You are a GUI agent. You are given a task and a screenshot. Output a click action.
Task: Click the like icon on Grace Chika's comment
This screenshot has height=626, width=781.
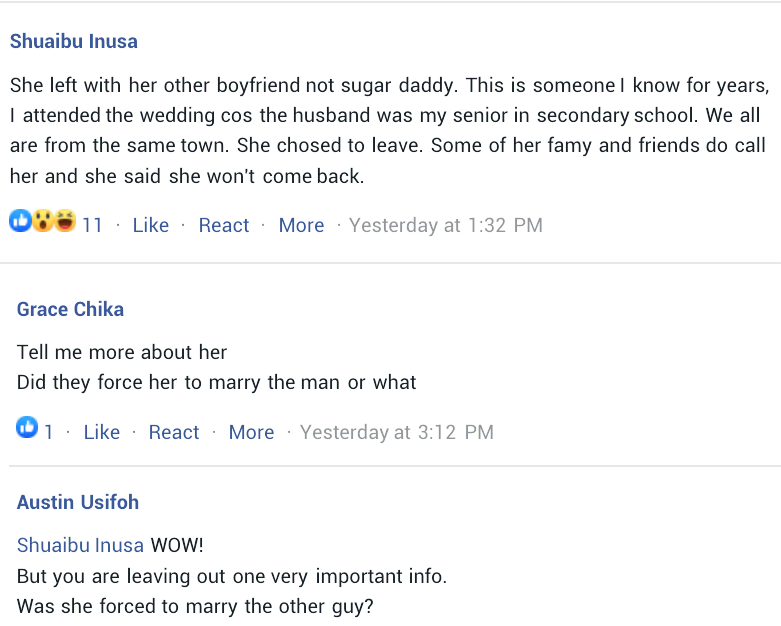click(27, 429)
